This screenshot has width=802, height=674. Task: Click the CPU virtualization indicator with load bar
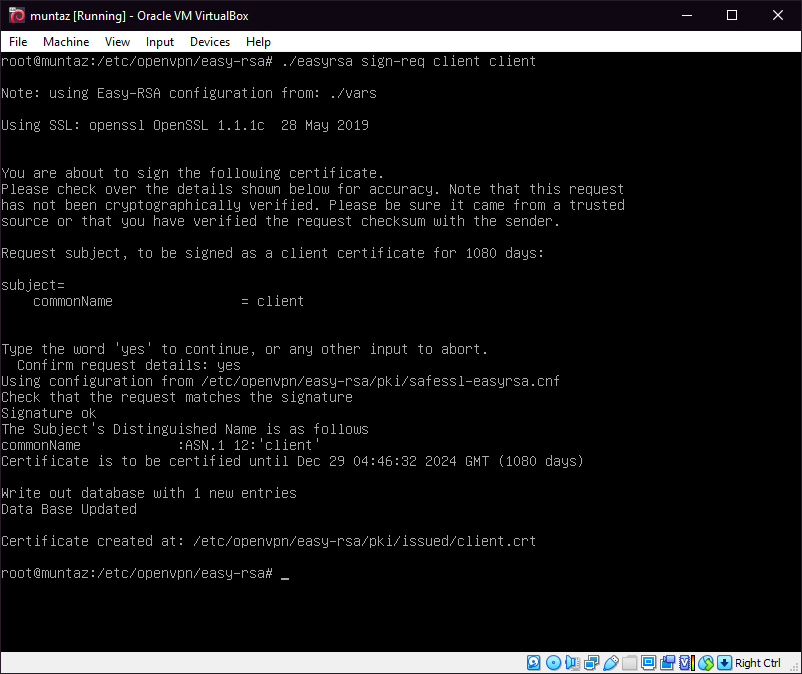[687, 663]
